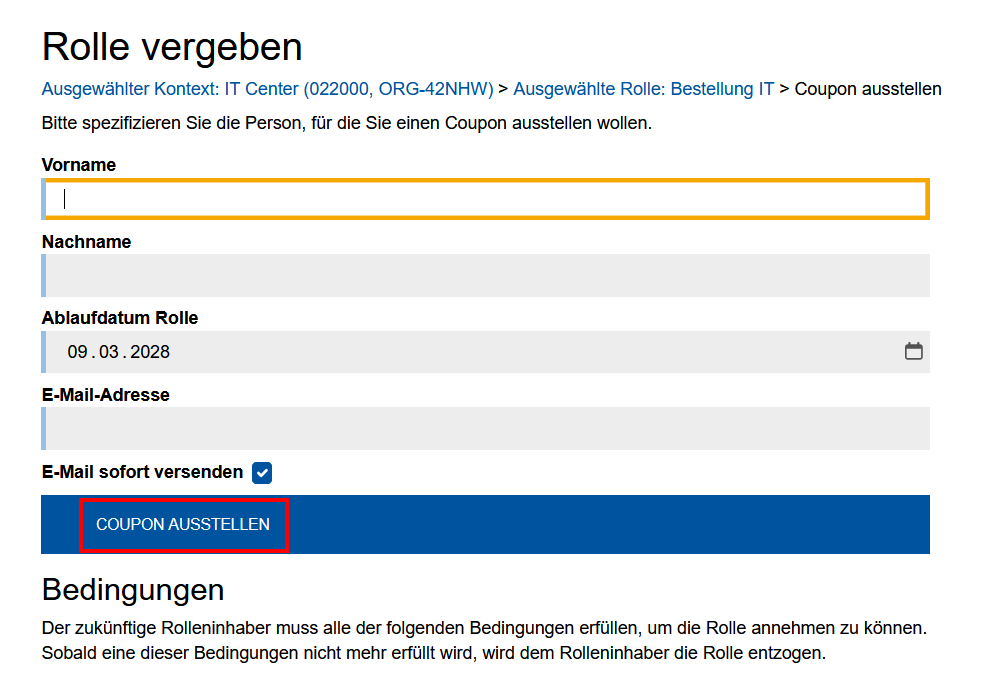990x682 pixels.
Task: Click the blue COUPON AUSSTELLEN bar
Action: pyautogui.click(x=183, y=524)
